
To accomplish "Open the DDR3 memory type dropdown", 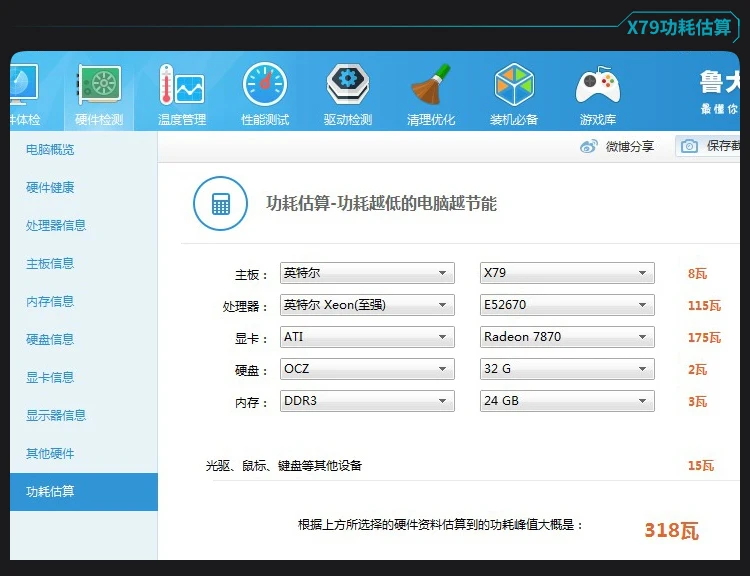I will point(367,401).
